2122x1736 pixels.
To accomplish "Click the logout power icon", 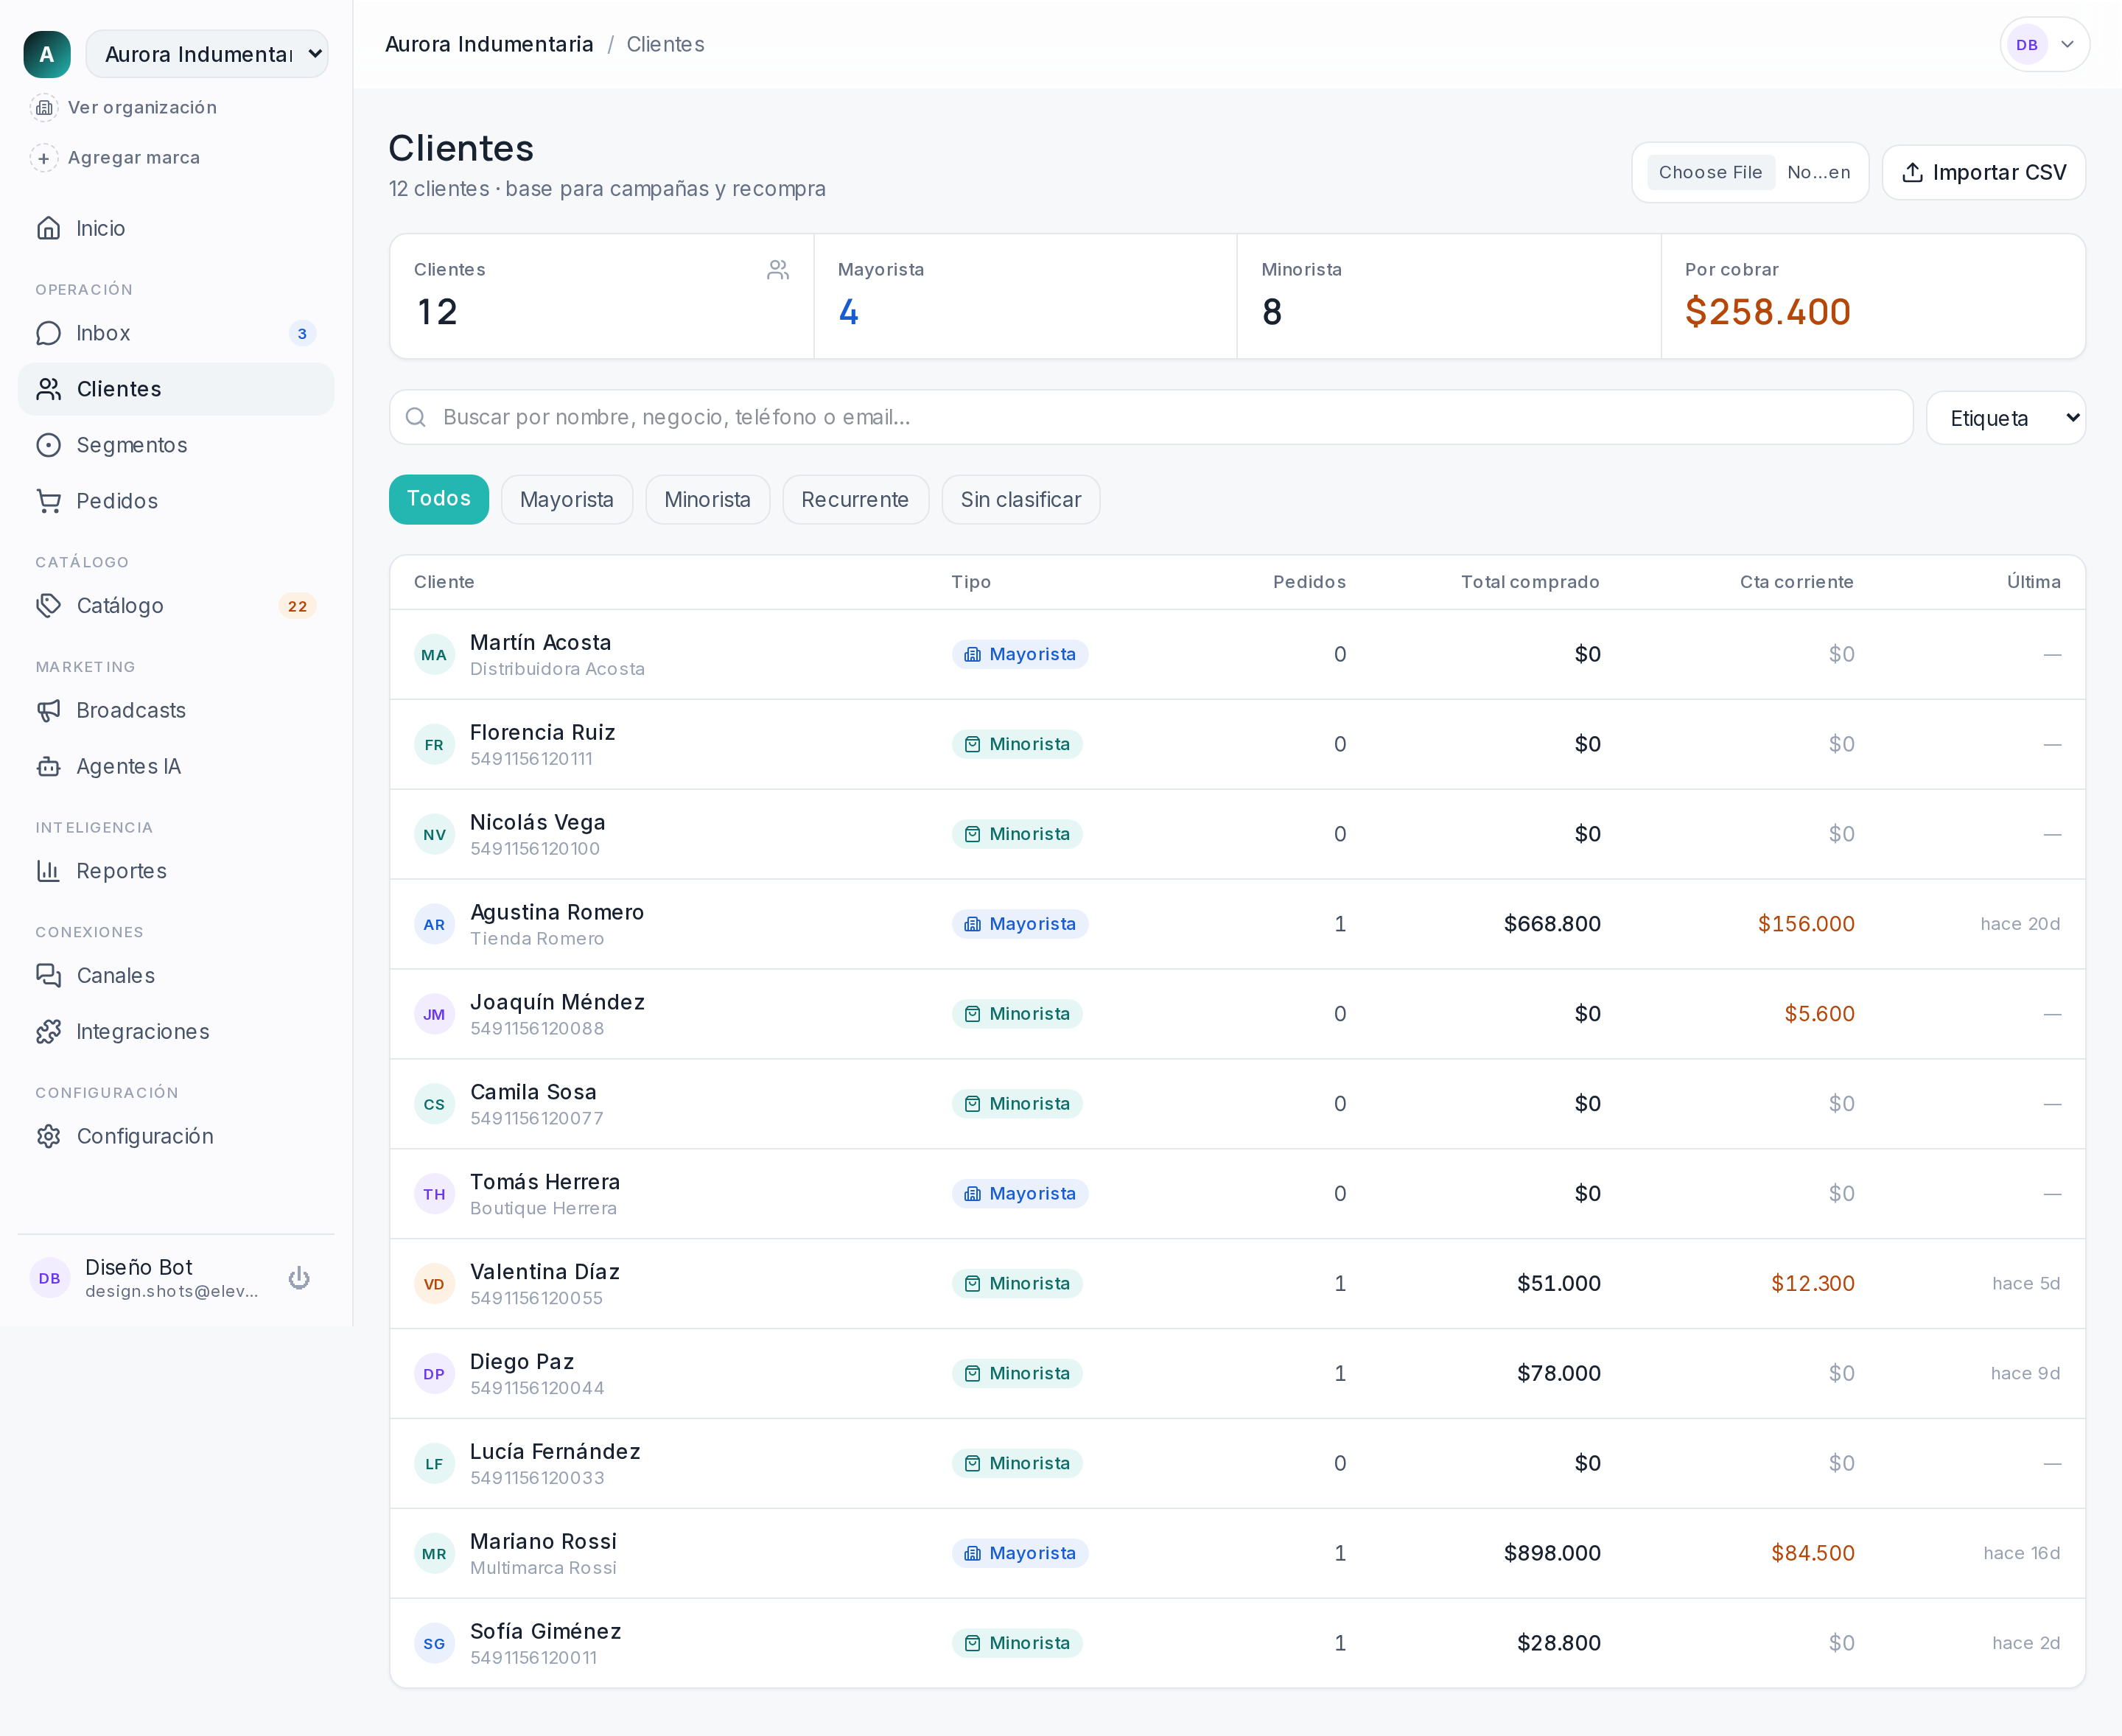I will 299,1278.
